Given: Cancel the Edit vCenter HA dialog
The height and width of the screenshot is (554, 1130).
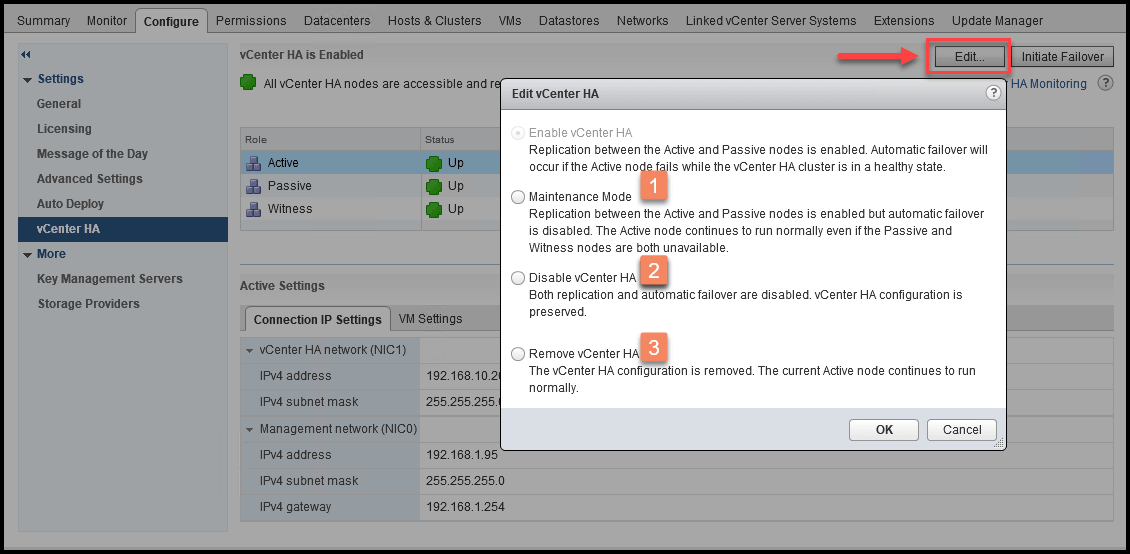Looking at the screenshot, I should (x=962, y=429).
